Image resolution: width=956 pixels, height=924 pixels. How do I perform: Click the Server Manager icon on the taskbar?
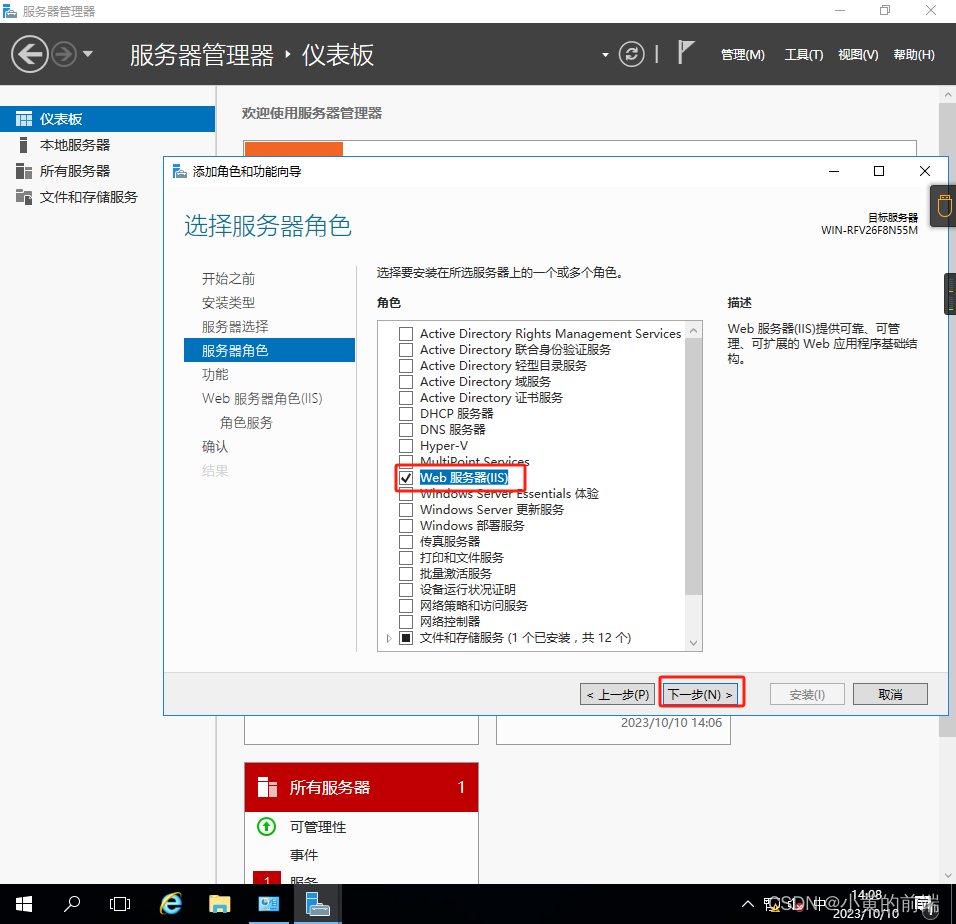317,903
